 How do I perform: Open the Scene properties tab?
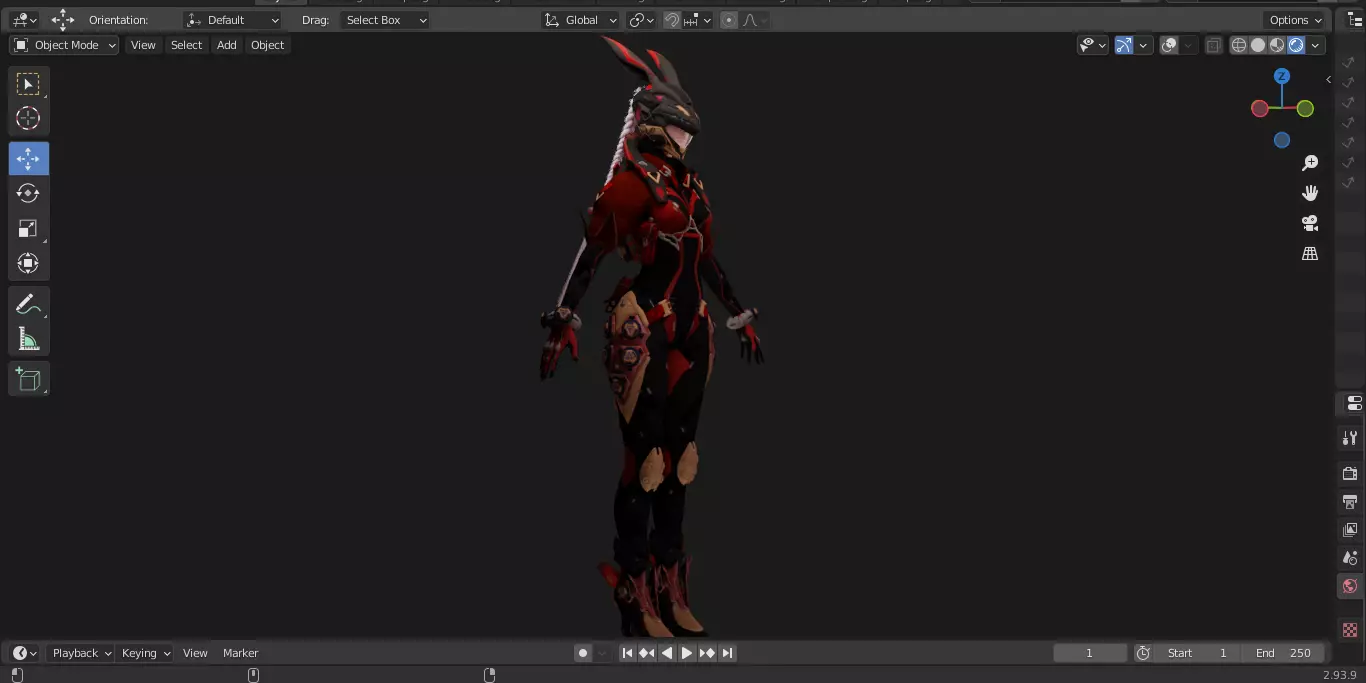[1350, 557]
